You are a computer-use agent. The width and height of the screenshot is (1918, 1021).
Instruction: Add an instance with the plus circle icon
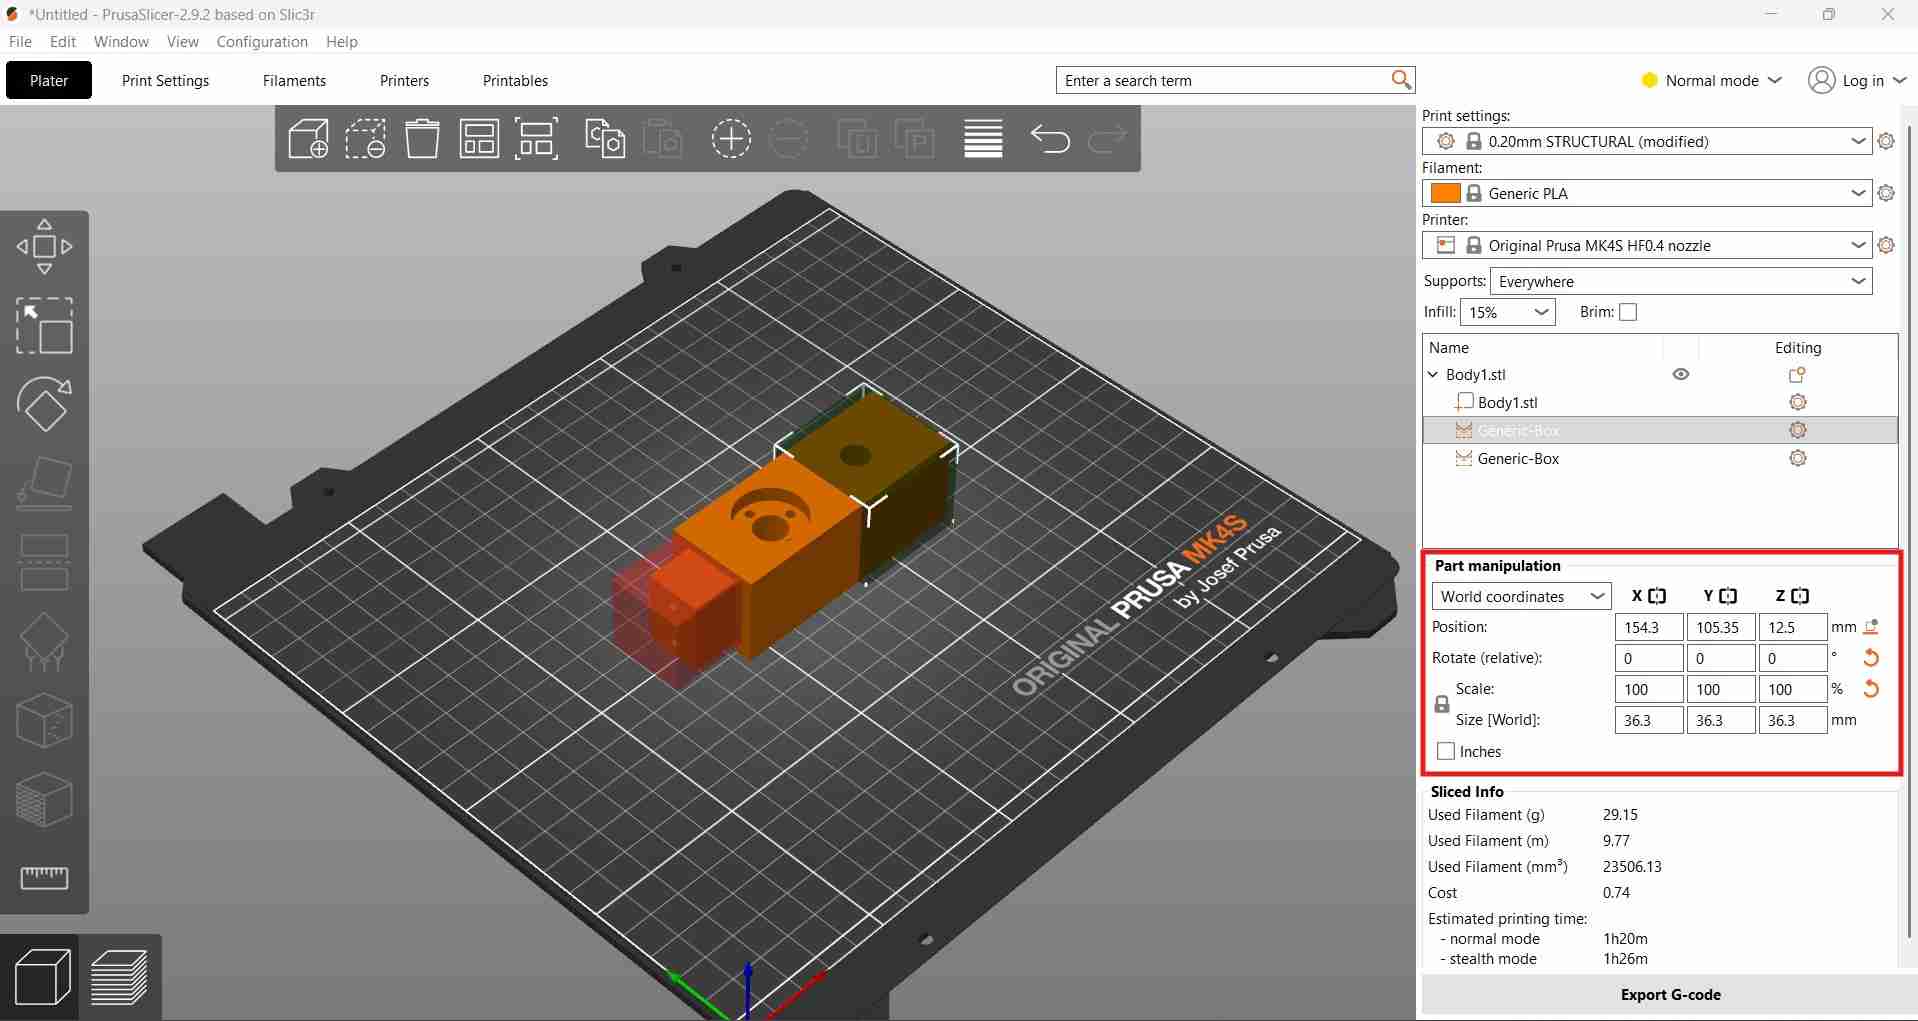click(x=731, y=139)
